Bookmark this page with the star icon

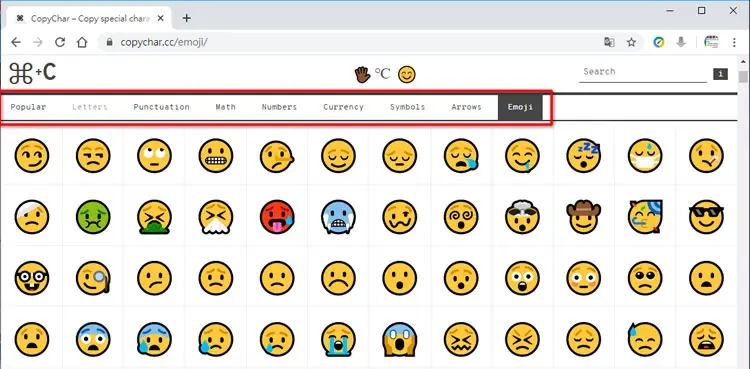(631, 43)
